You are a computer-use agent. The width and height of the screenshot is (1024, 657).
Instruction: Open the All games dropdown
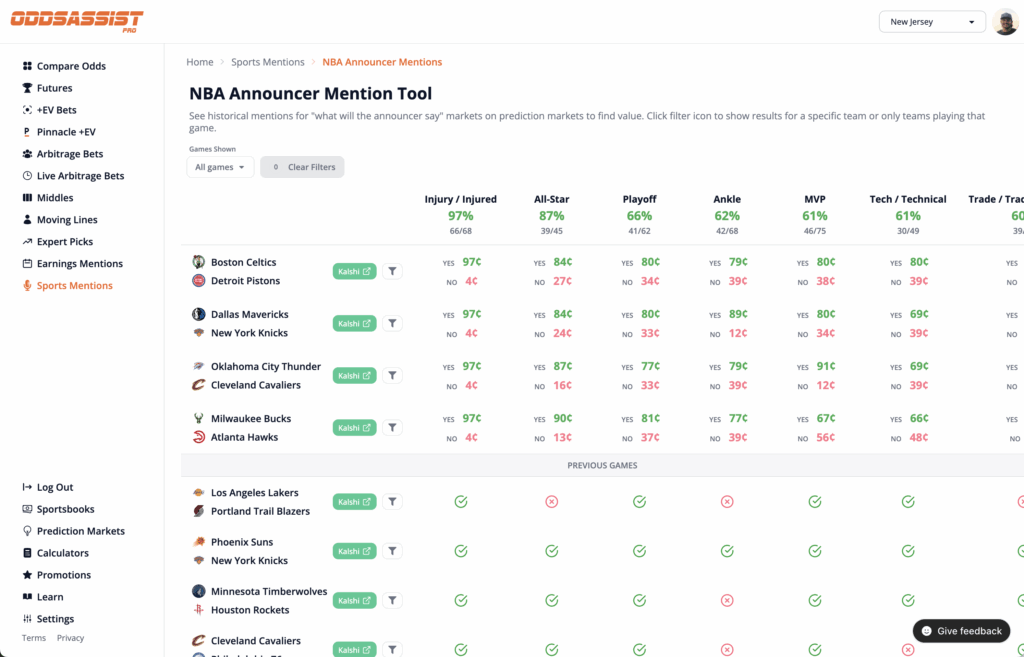(220, 167)
